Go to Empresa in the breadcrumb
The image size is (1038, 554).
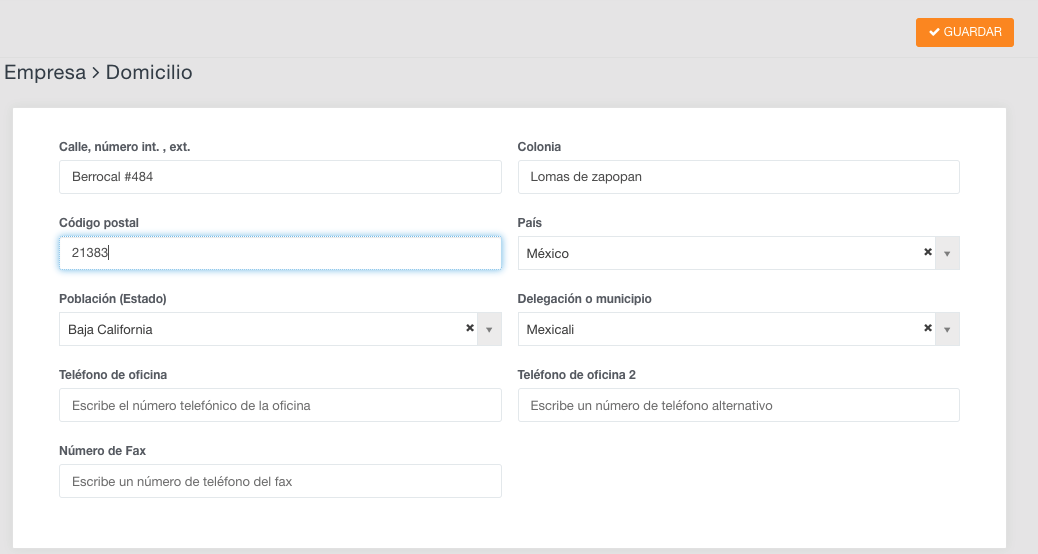(x=45, y=73)
